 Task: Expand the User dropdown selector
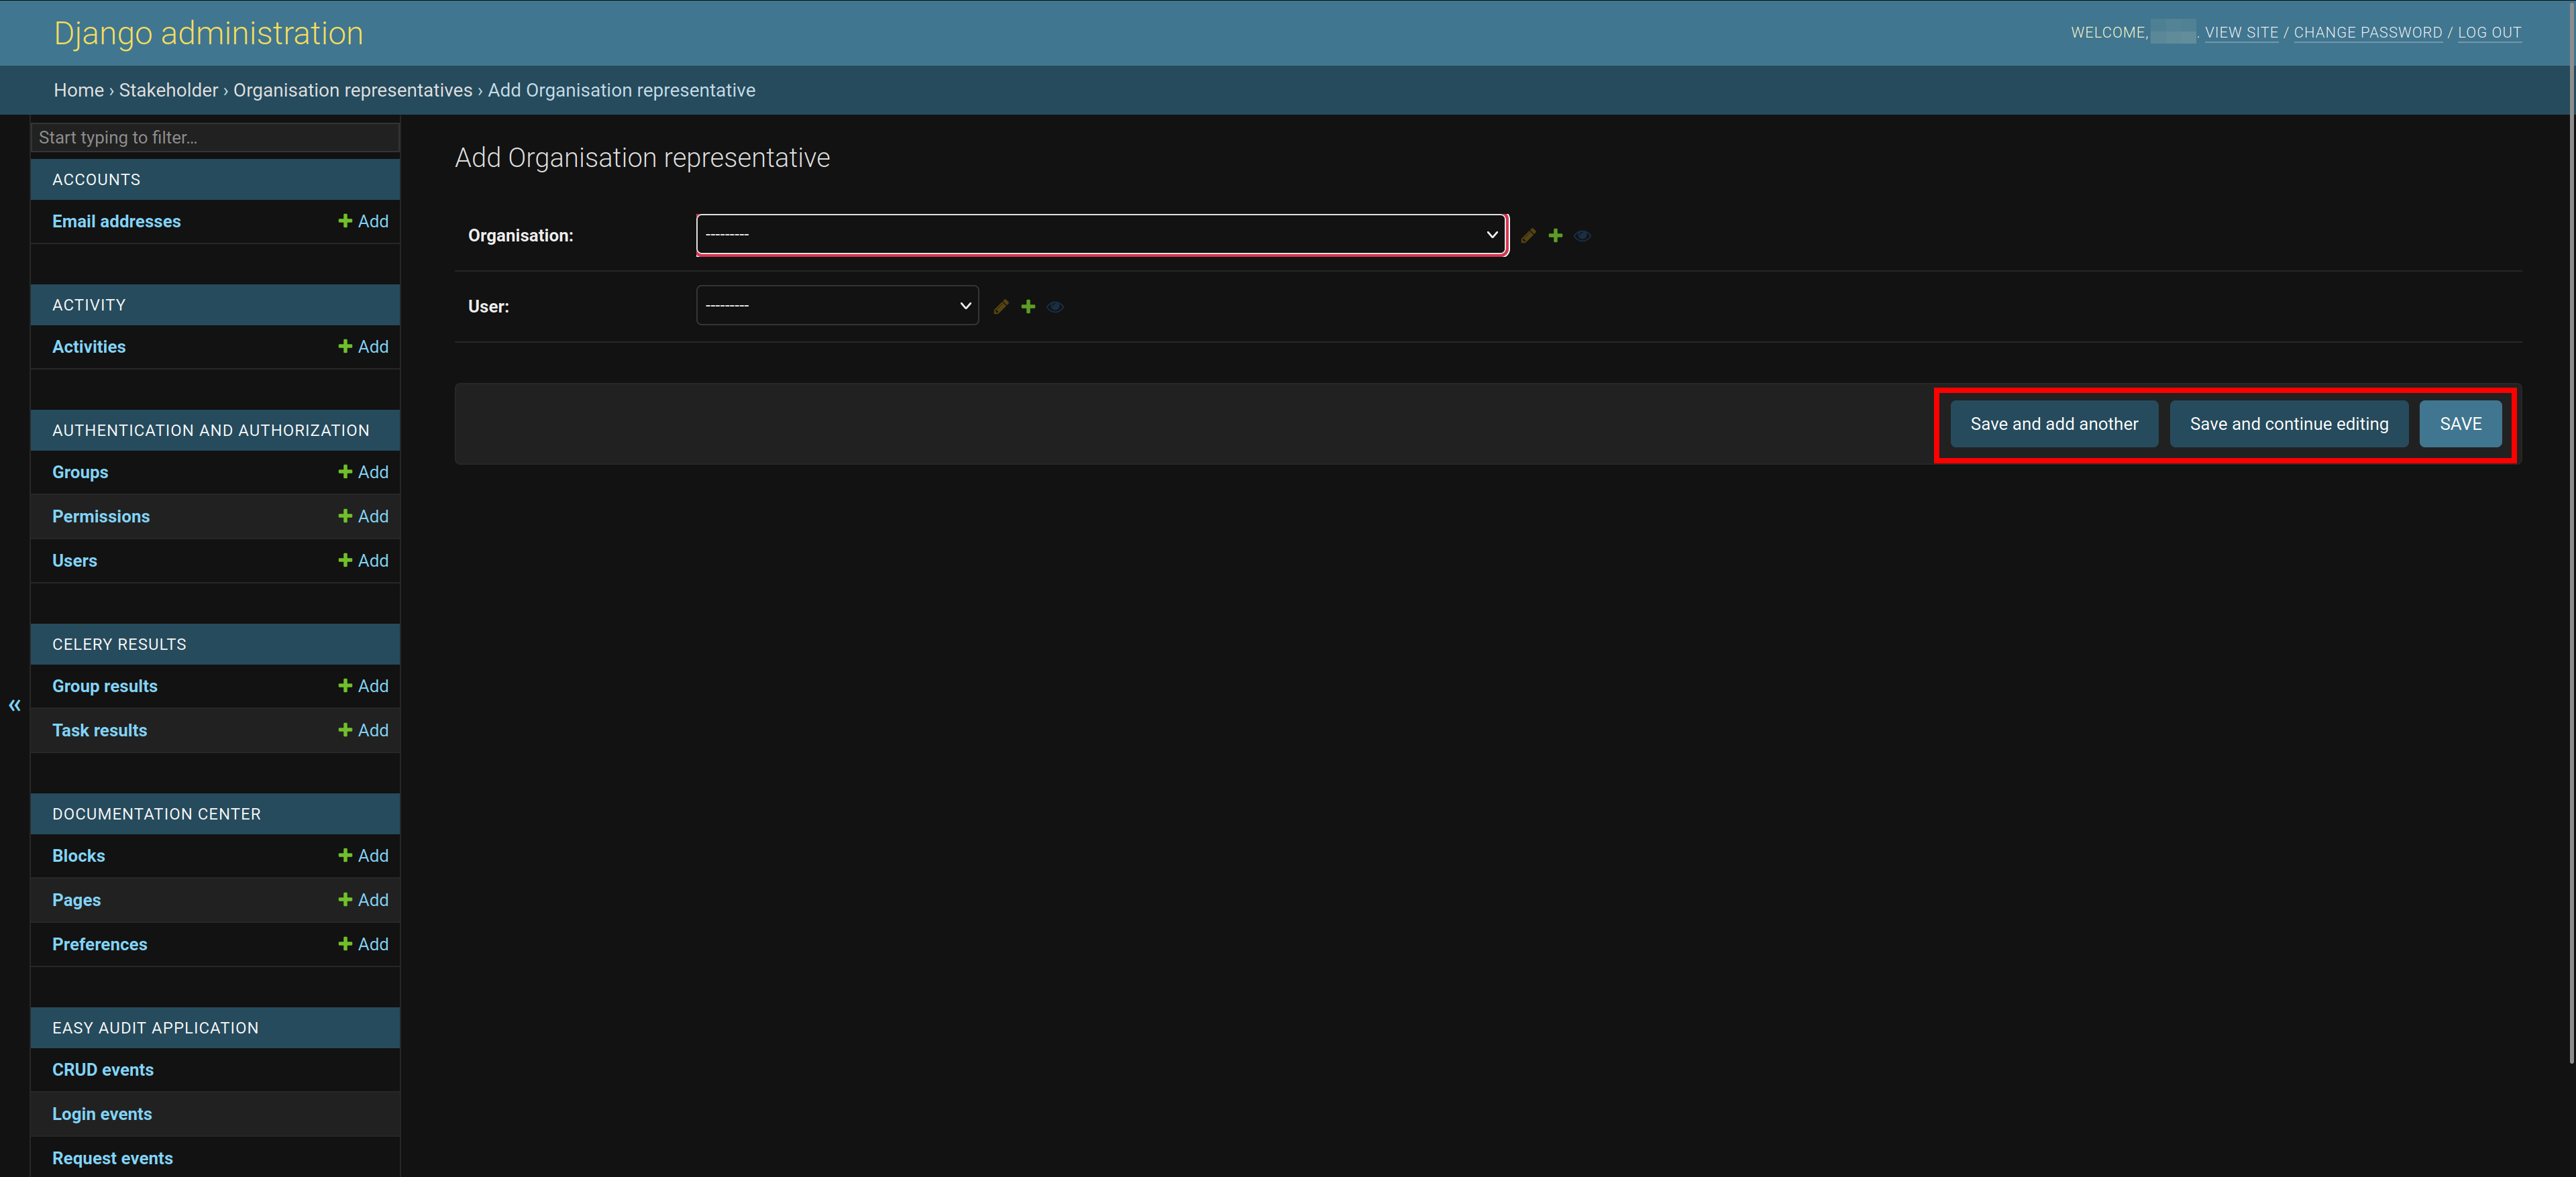coord(837,305)
